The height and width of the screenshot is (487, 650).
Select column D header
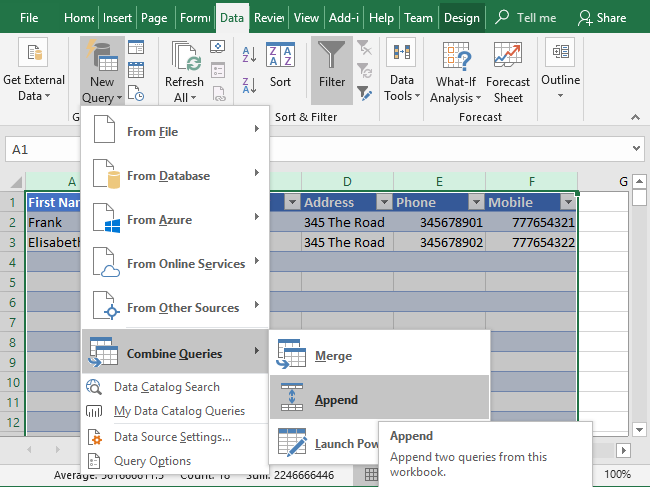pos(347,182)
